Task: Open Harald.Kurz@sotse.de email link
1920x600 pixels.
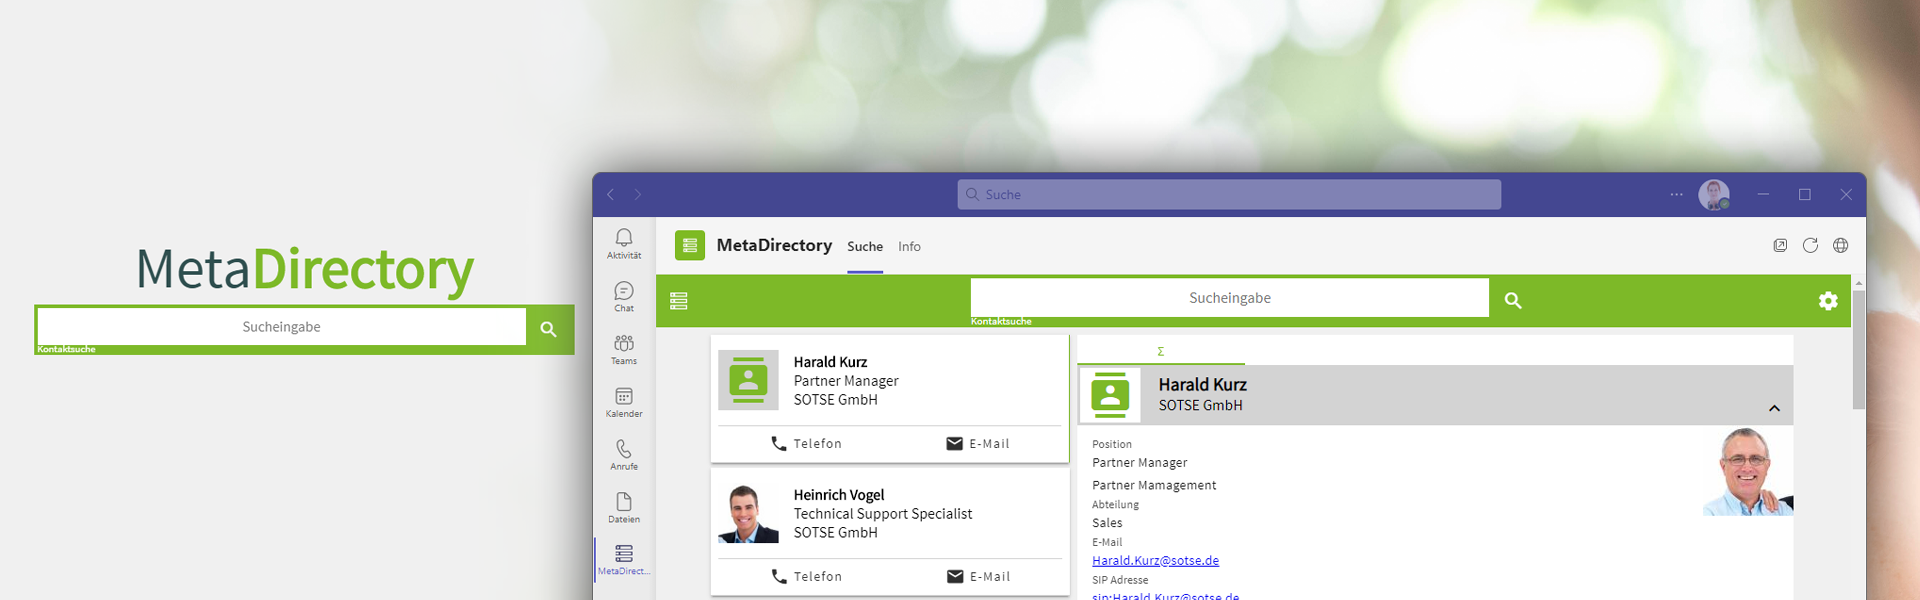Action: pyautogui.click(x=1155, y=561)
